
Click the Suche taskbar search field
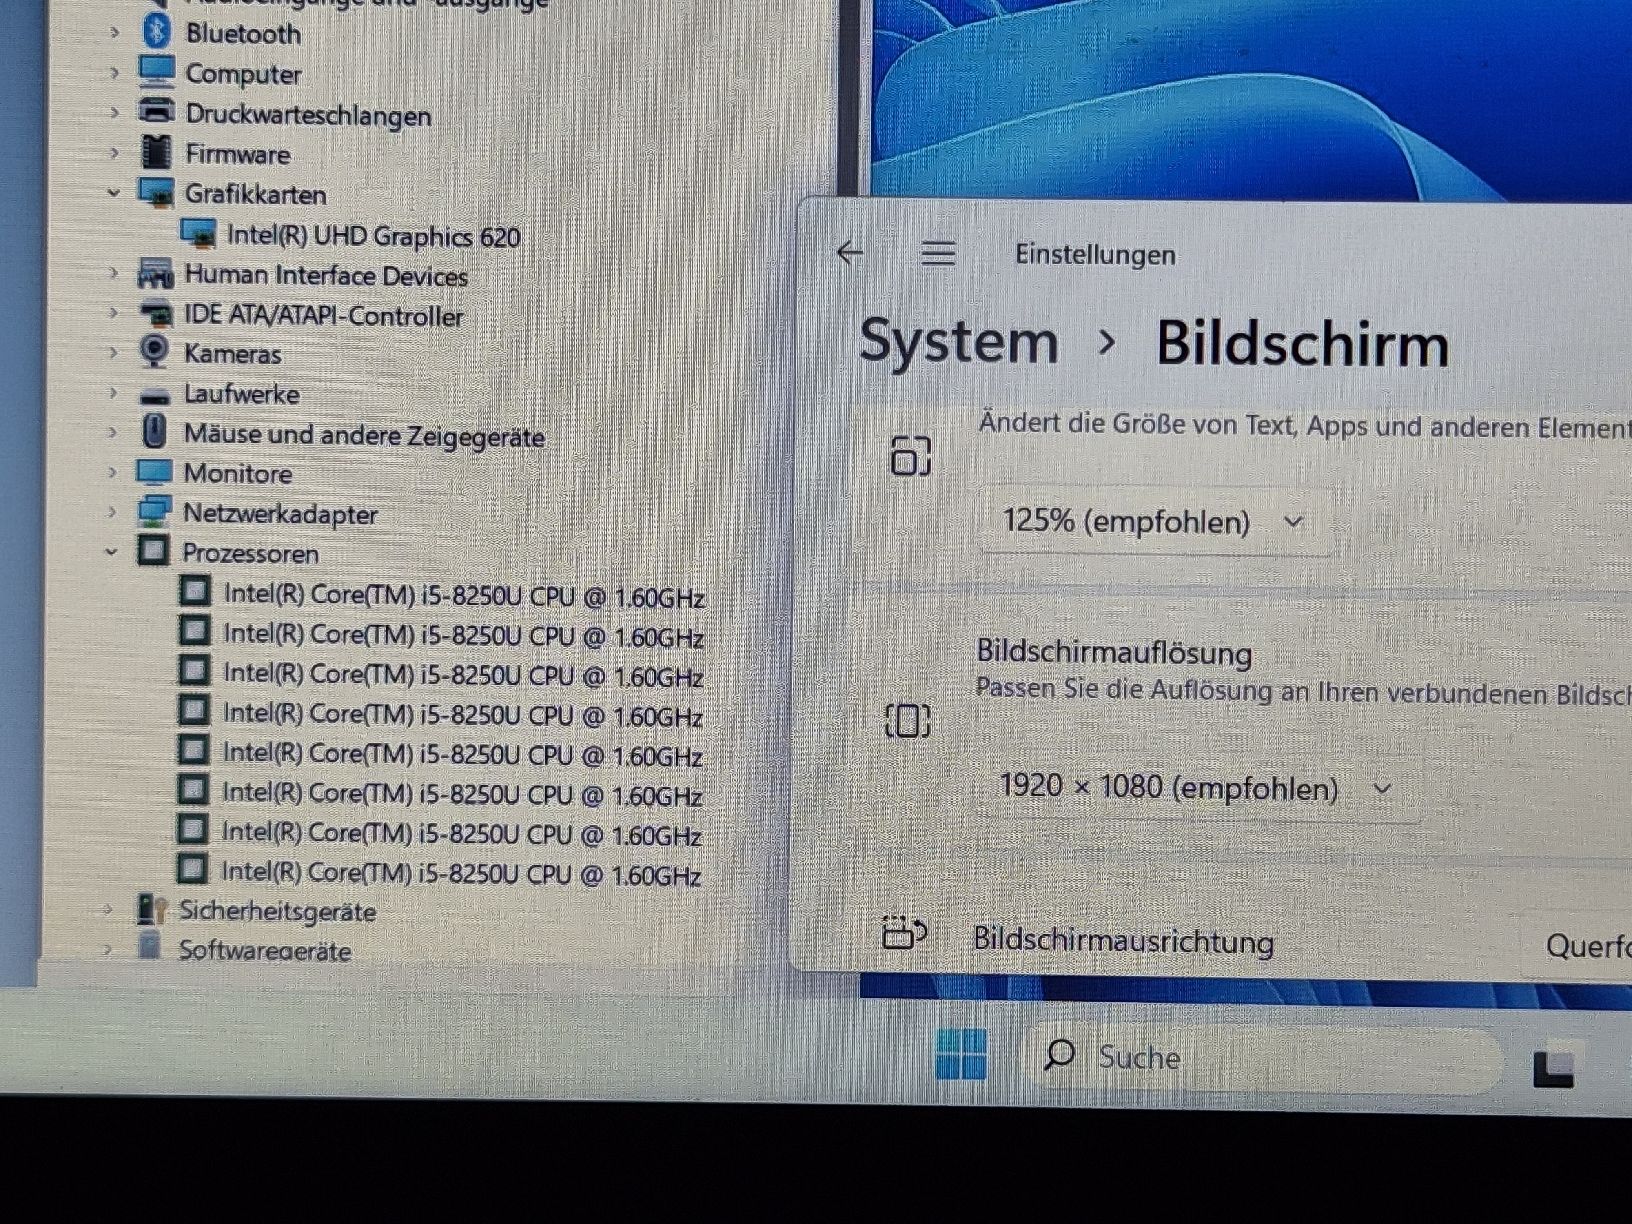click(x=1266, y=1057)
